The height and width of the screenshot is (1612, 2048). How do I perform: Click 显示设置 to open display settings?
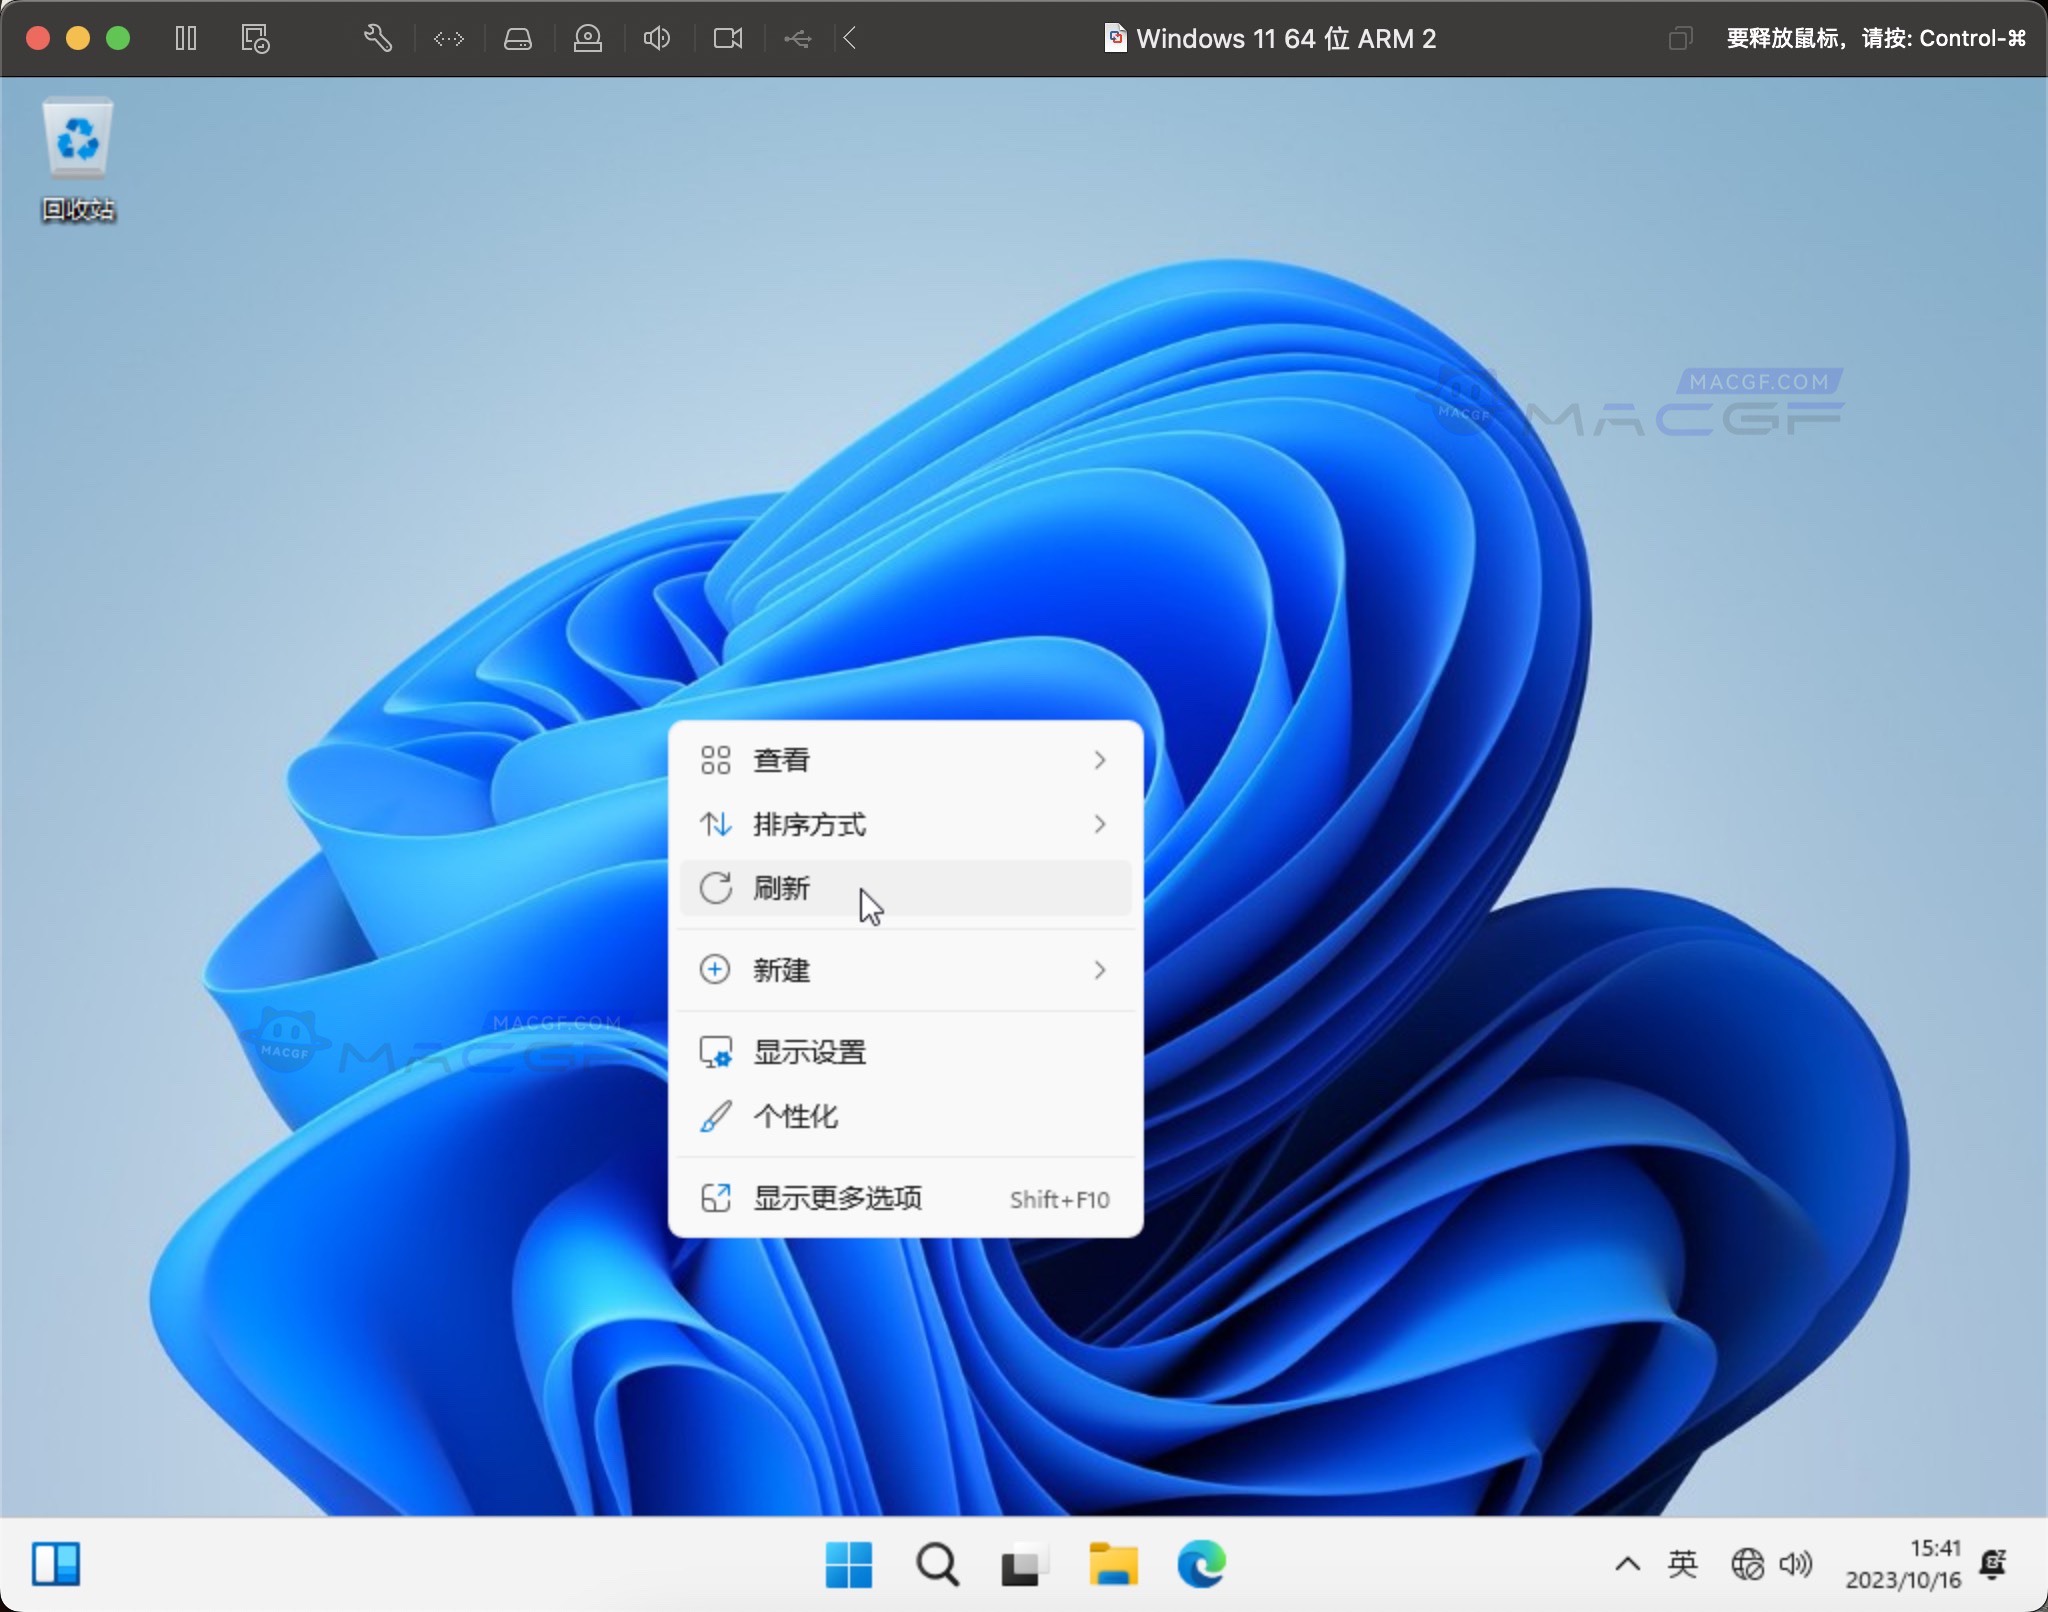(x=810, y=1051)
